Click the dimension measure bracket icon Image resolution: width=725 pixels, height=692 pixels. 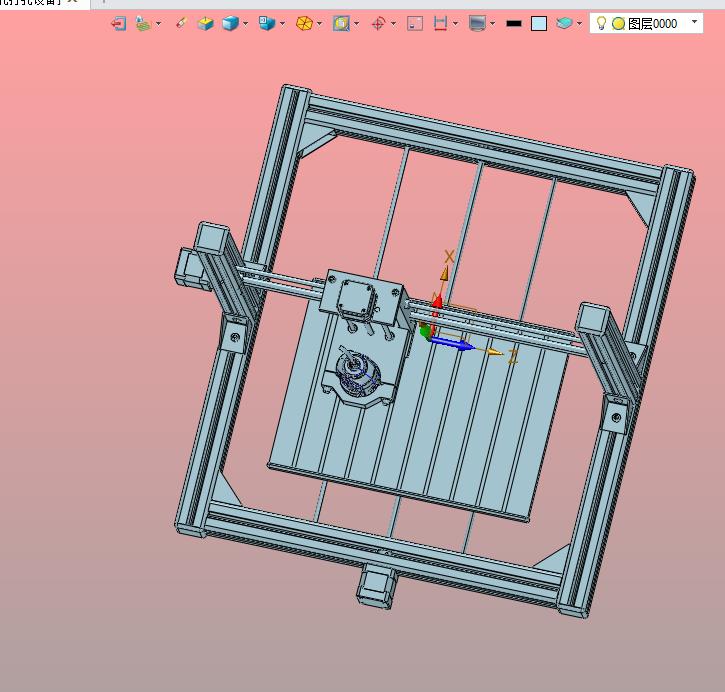(x=440, y=23)
